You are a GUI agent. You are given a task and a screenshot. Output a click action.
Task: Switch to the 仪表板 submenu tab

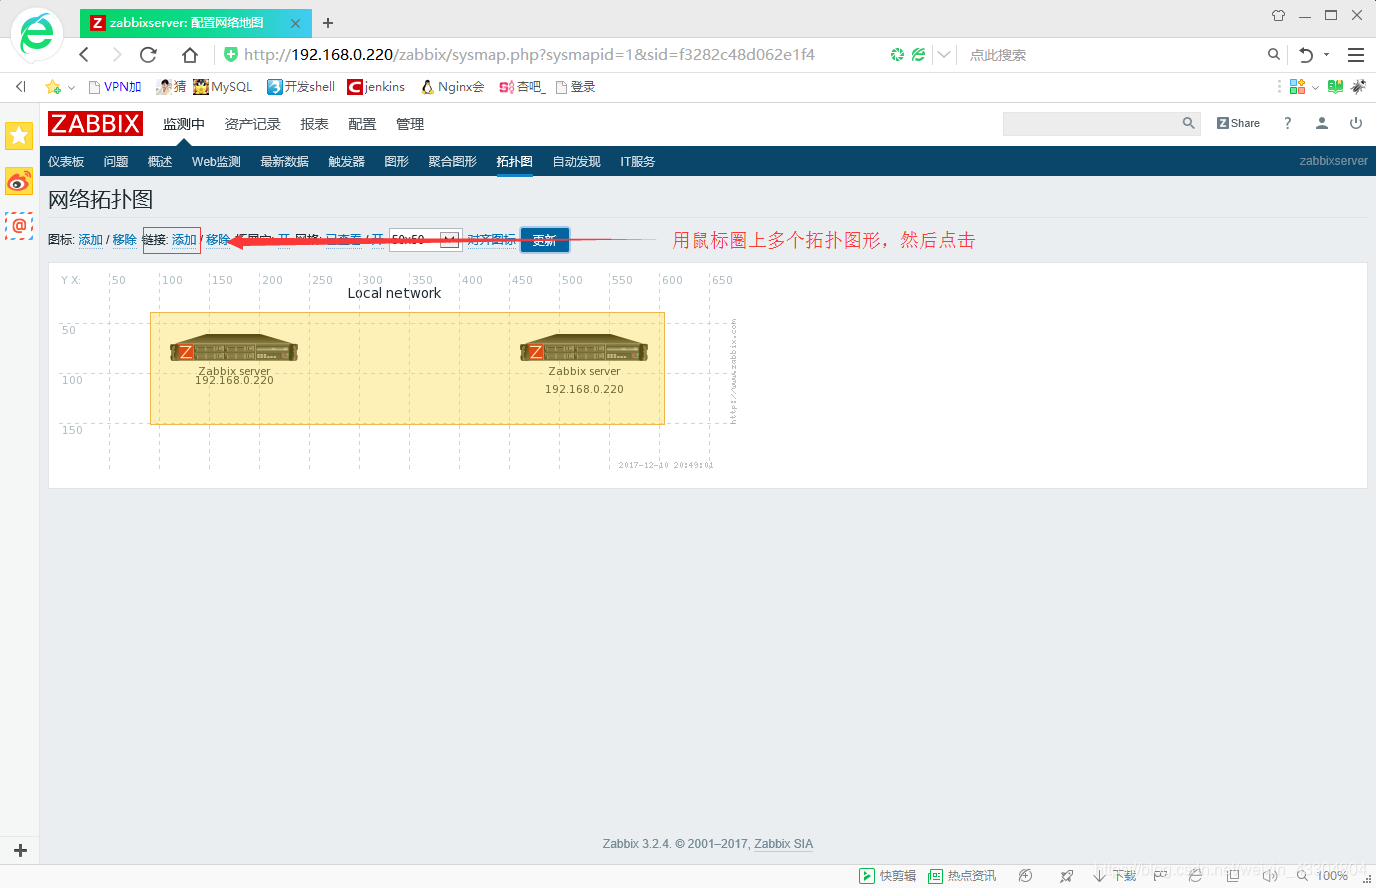66,161
